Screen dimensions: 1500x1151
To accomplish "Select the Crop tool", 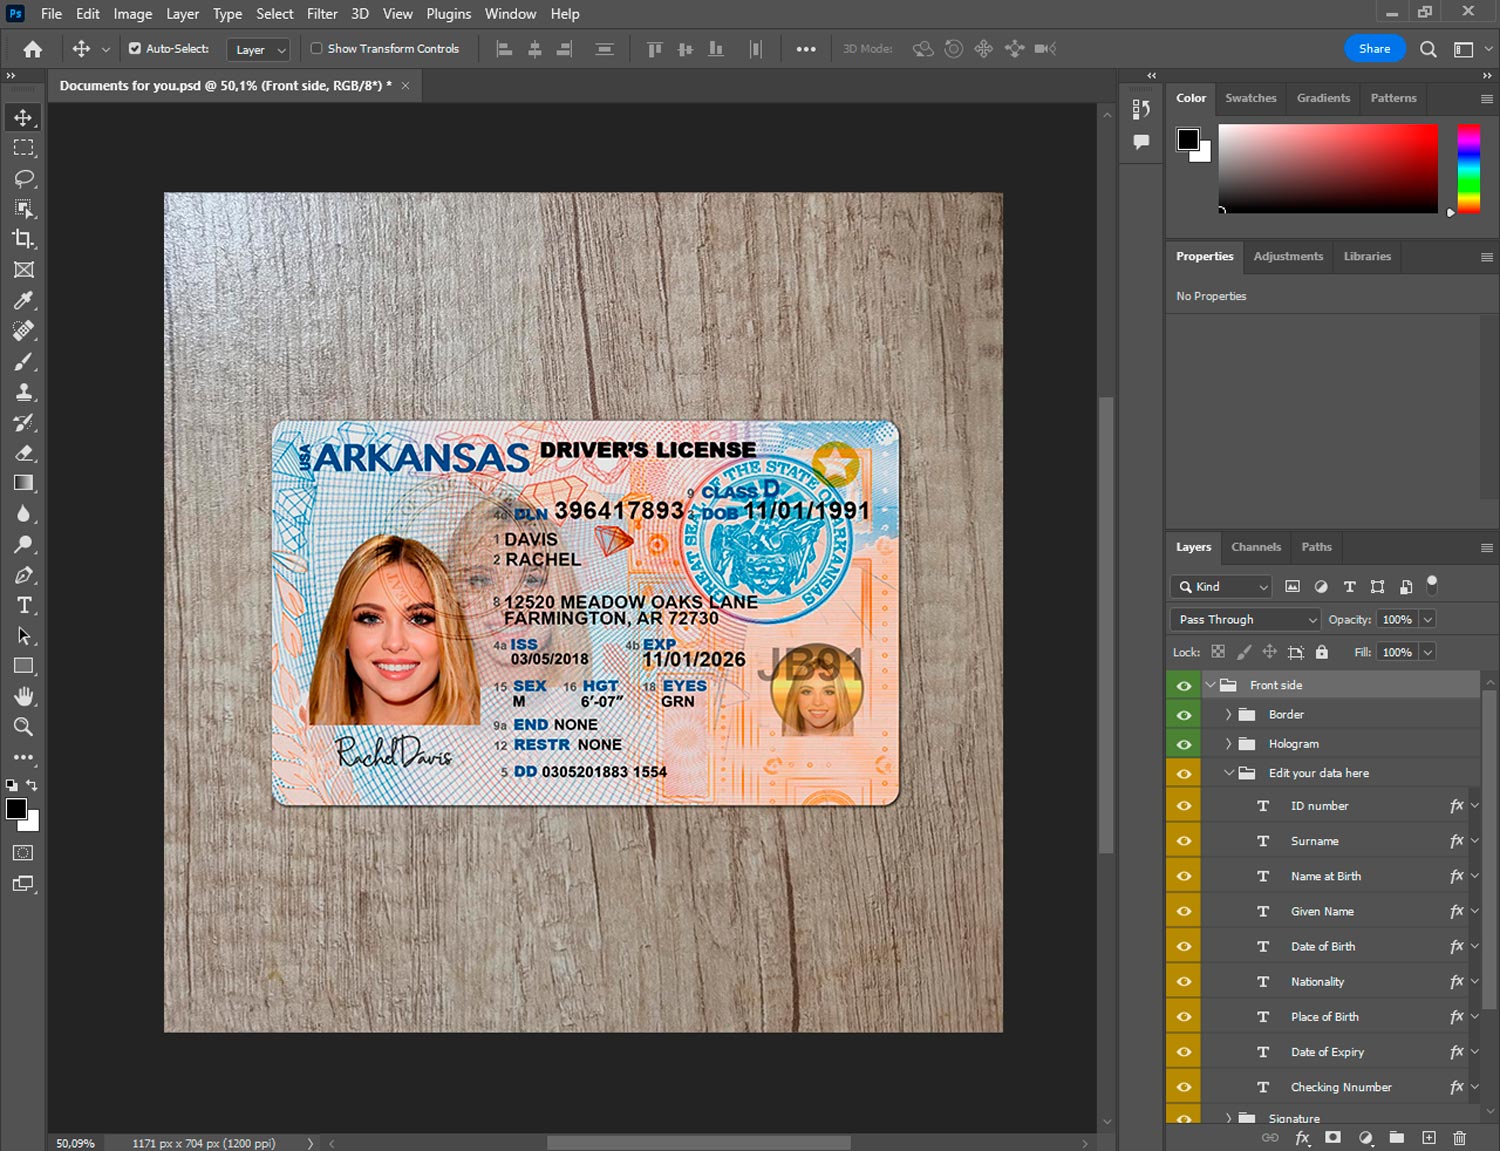I will coord(24,239).
